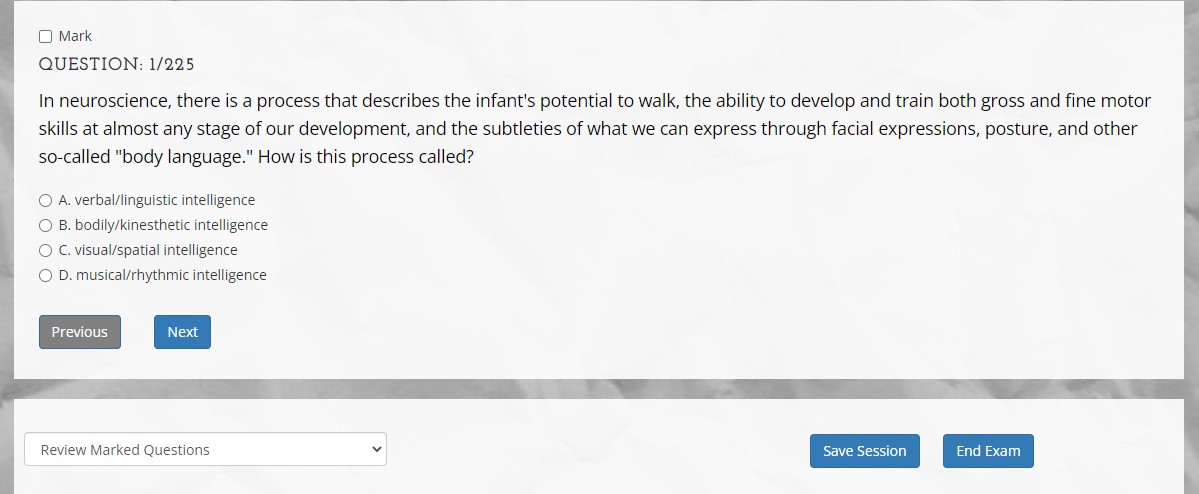Image resolution: width=1199 pixels, height=494 pixels.
Task: Pick radio circle for option C
Action: (x=46, y=251)
